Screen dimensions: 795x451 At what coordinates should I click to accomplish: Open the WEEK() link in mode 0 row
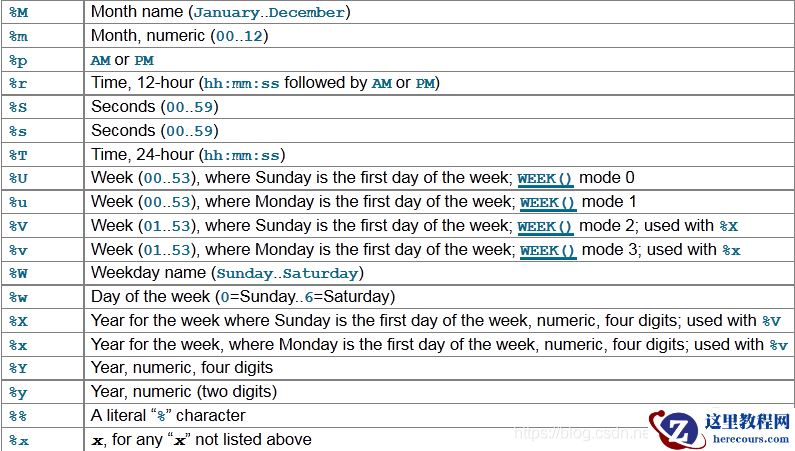coord(545,179)
